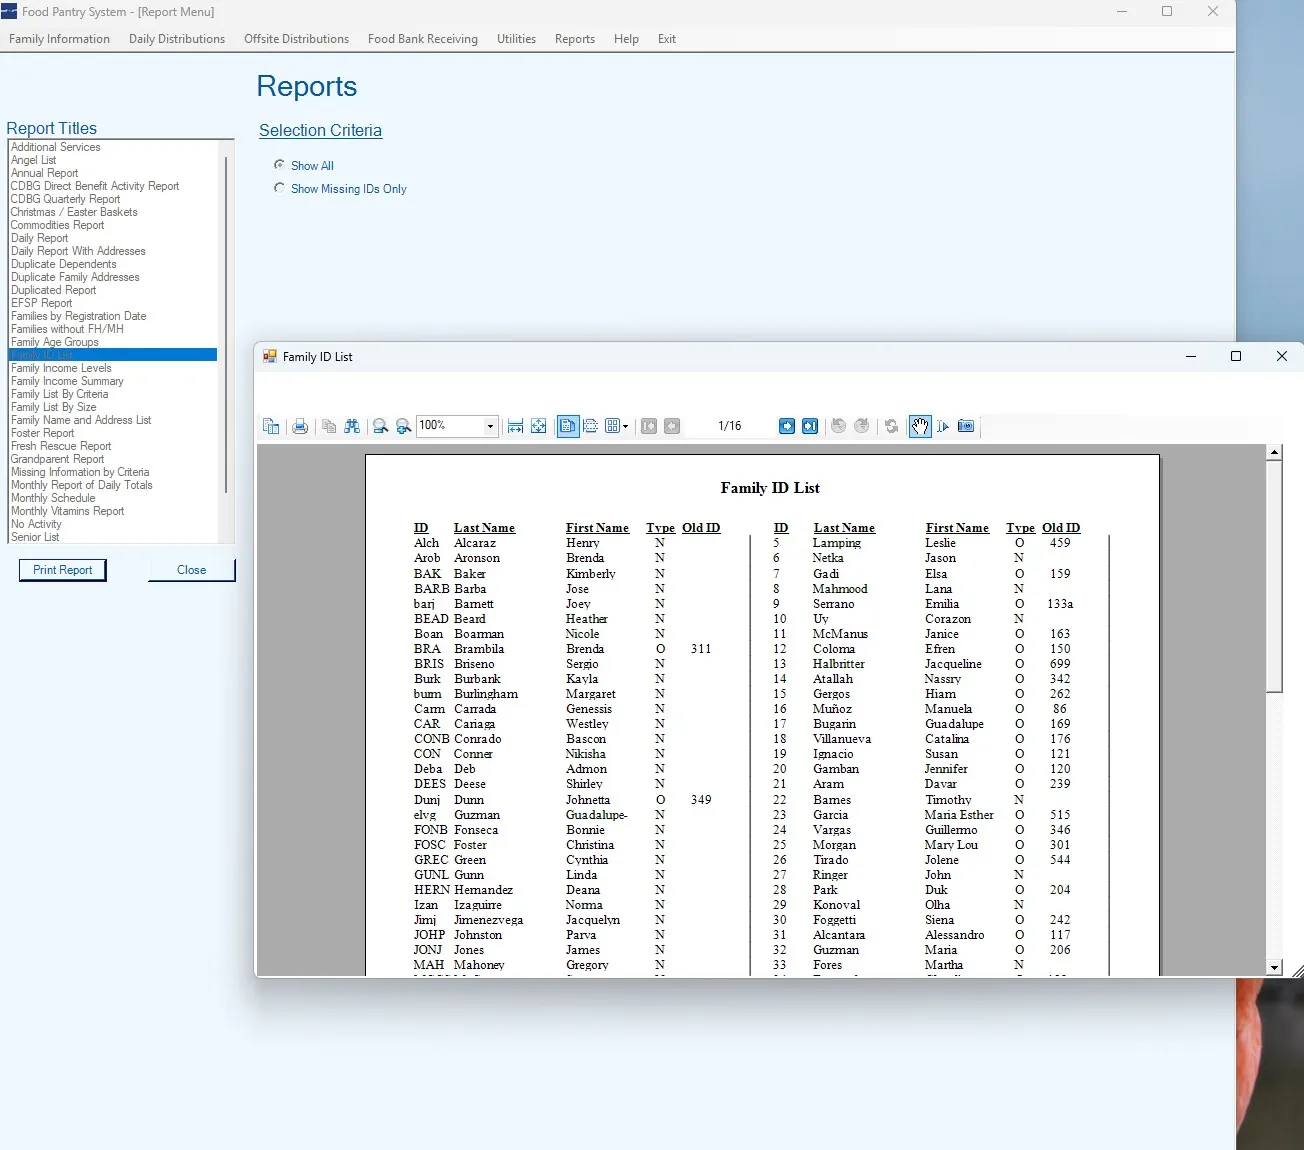The height and width of the screenshot is (1150, 1304).
Task: Open the zoom percentage dropdown arrow
Action: click(x=490, y=426)
